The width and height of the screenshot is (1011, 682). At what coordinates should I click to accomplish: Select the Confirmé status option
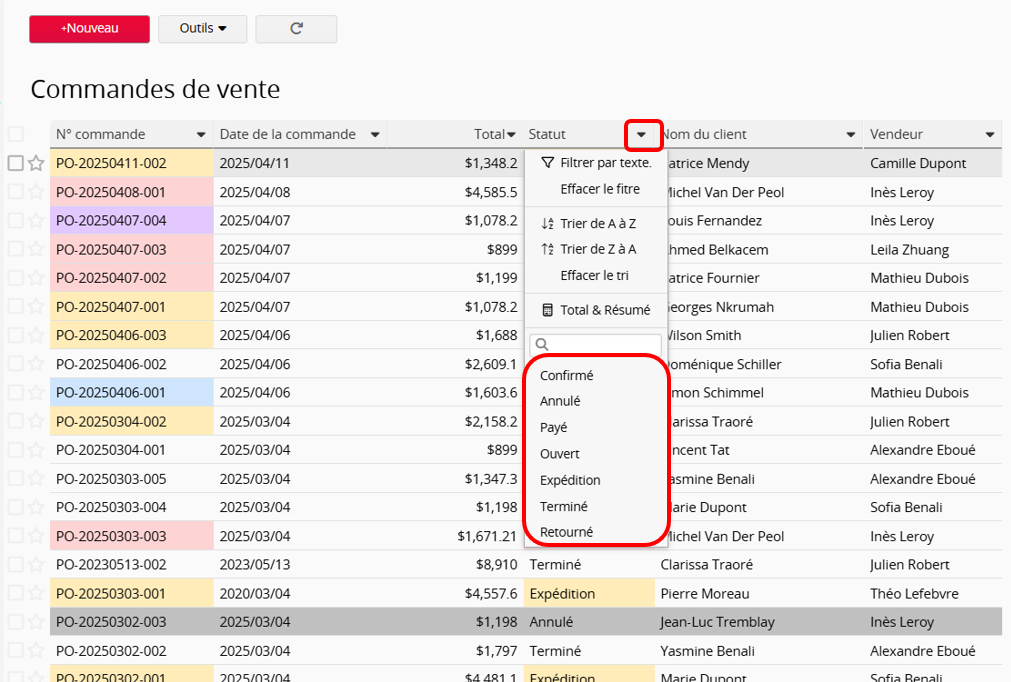click(x=566, y=375)
